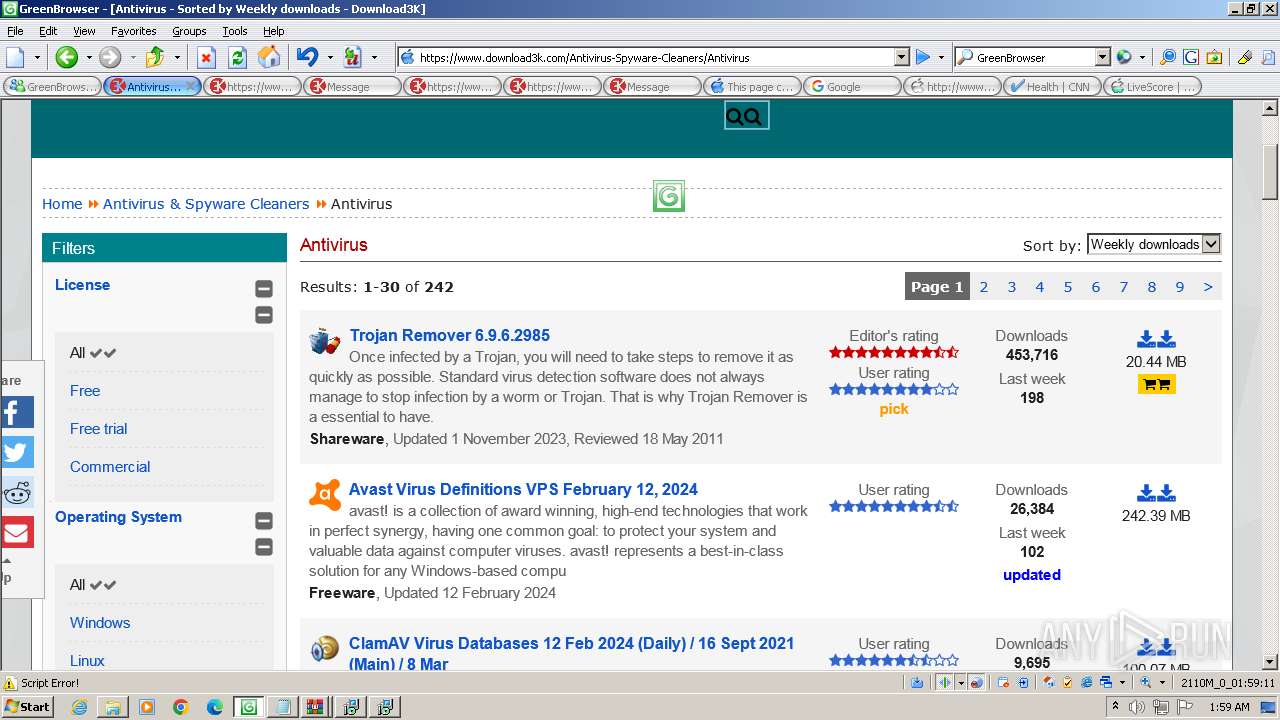
Task: Filter license by Free
Action: (85, 391)
